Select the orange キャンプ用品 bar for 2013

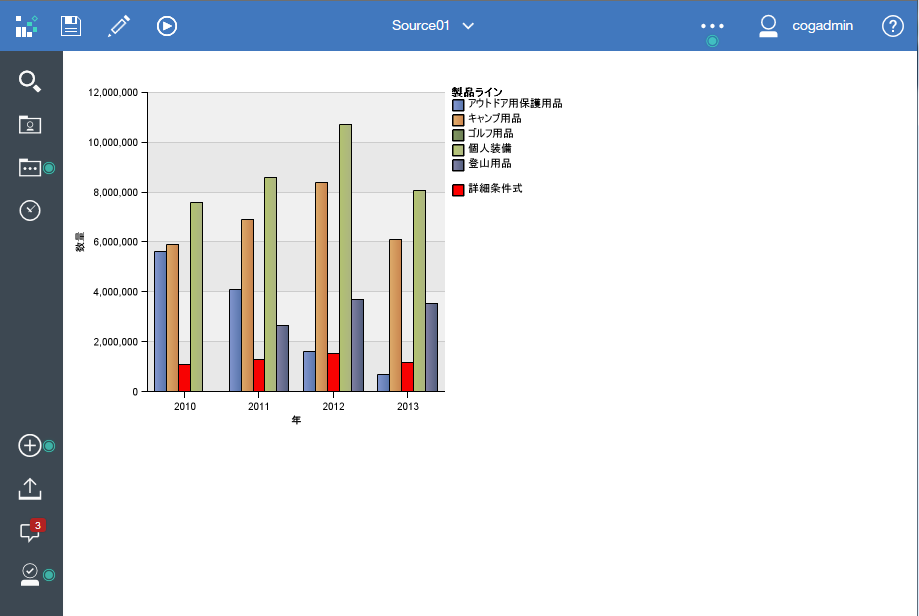(x=396, y=315)
